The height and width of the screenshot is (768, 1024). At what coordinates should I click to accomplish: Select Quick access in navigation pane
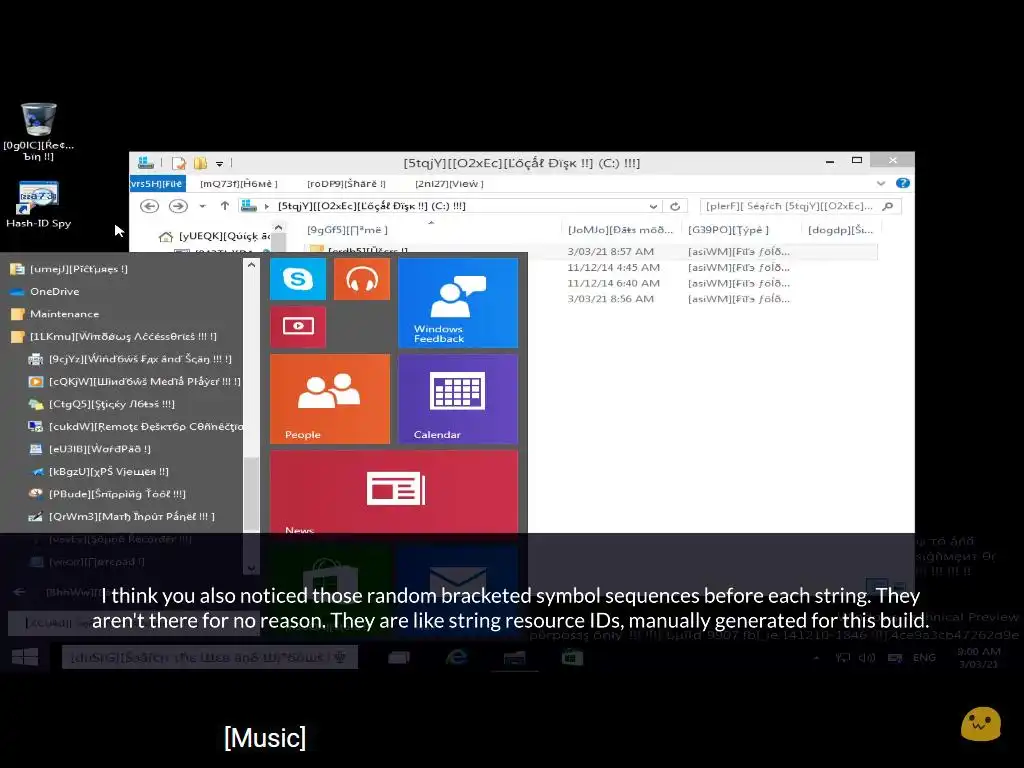(215, 236)
